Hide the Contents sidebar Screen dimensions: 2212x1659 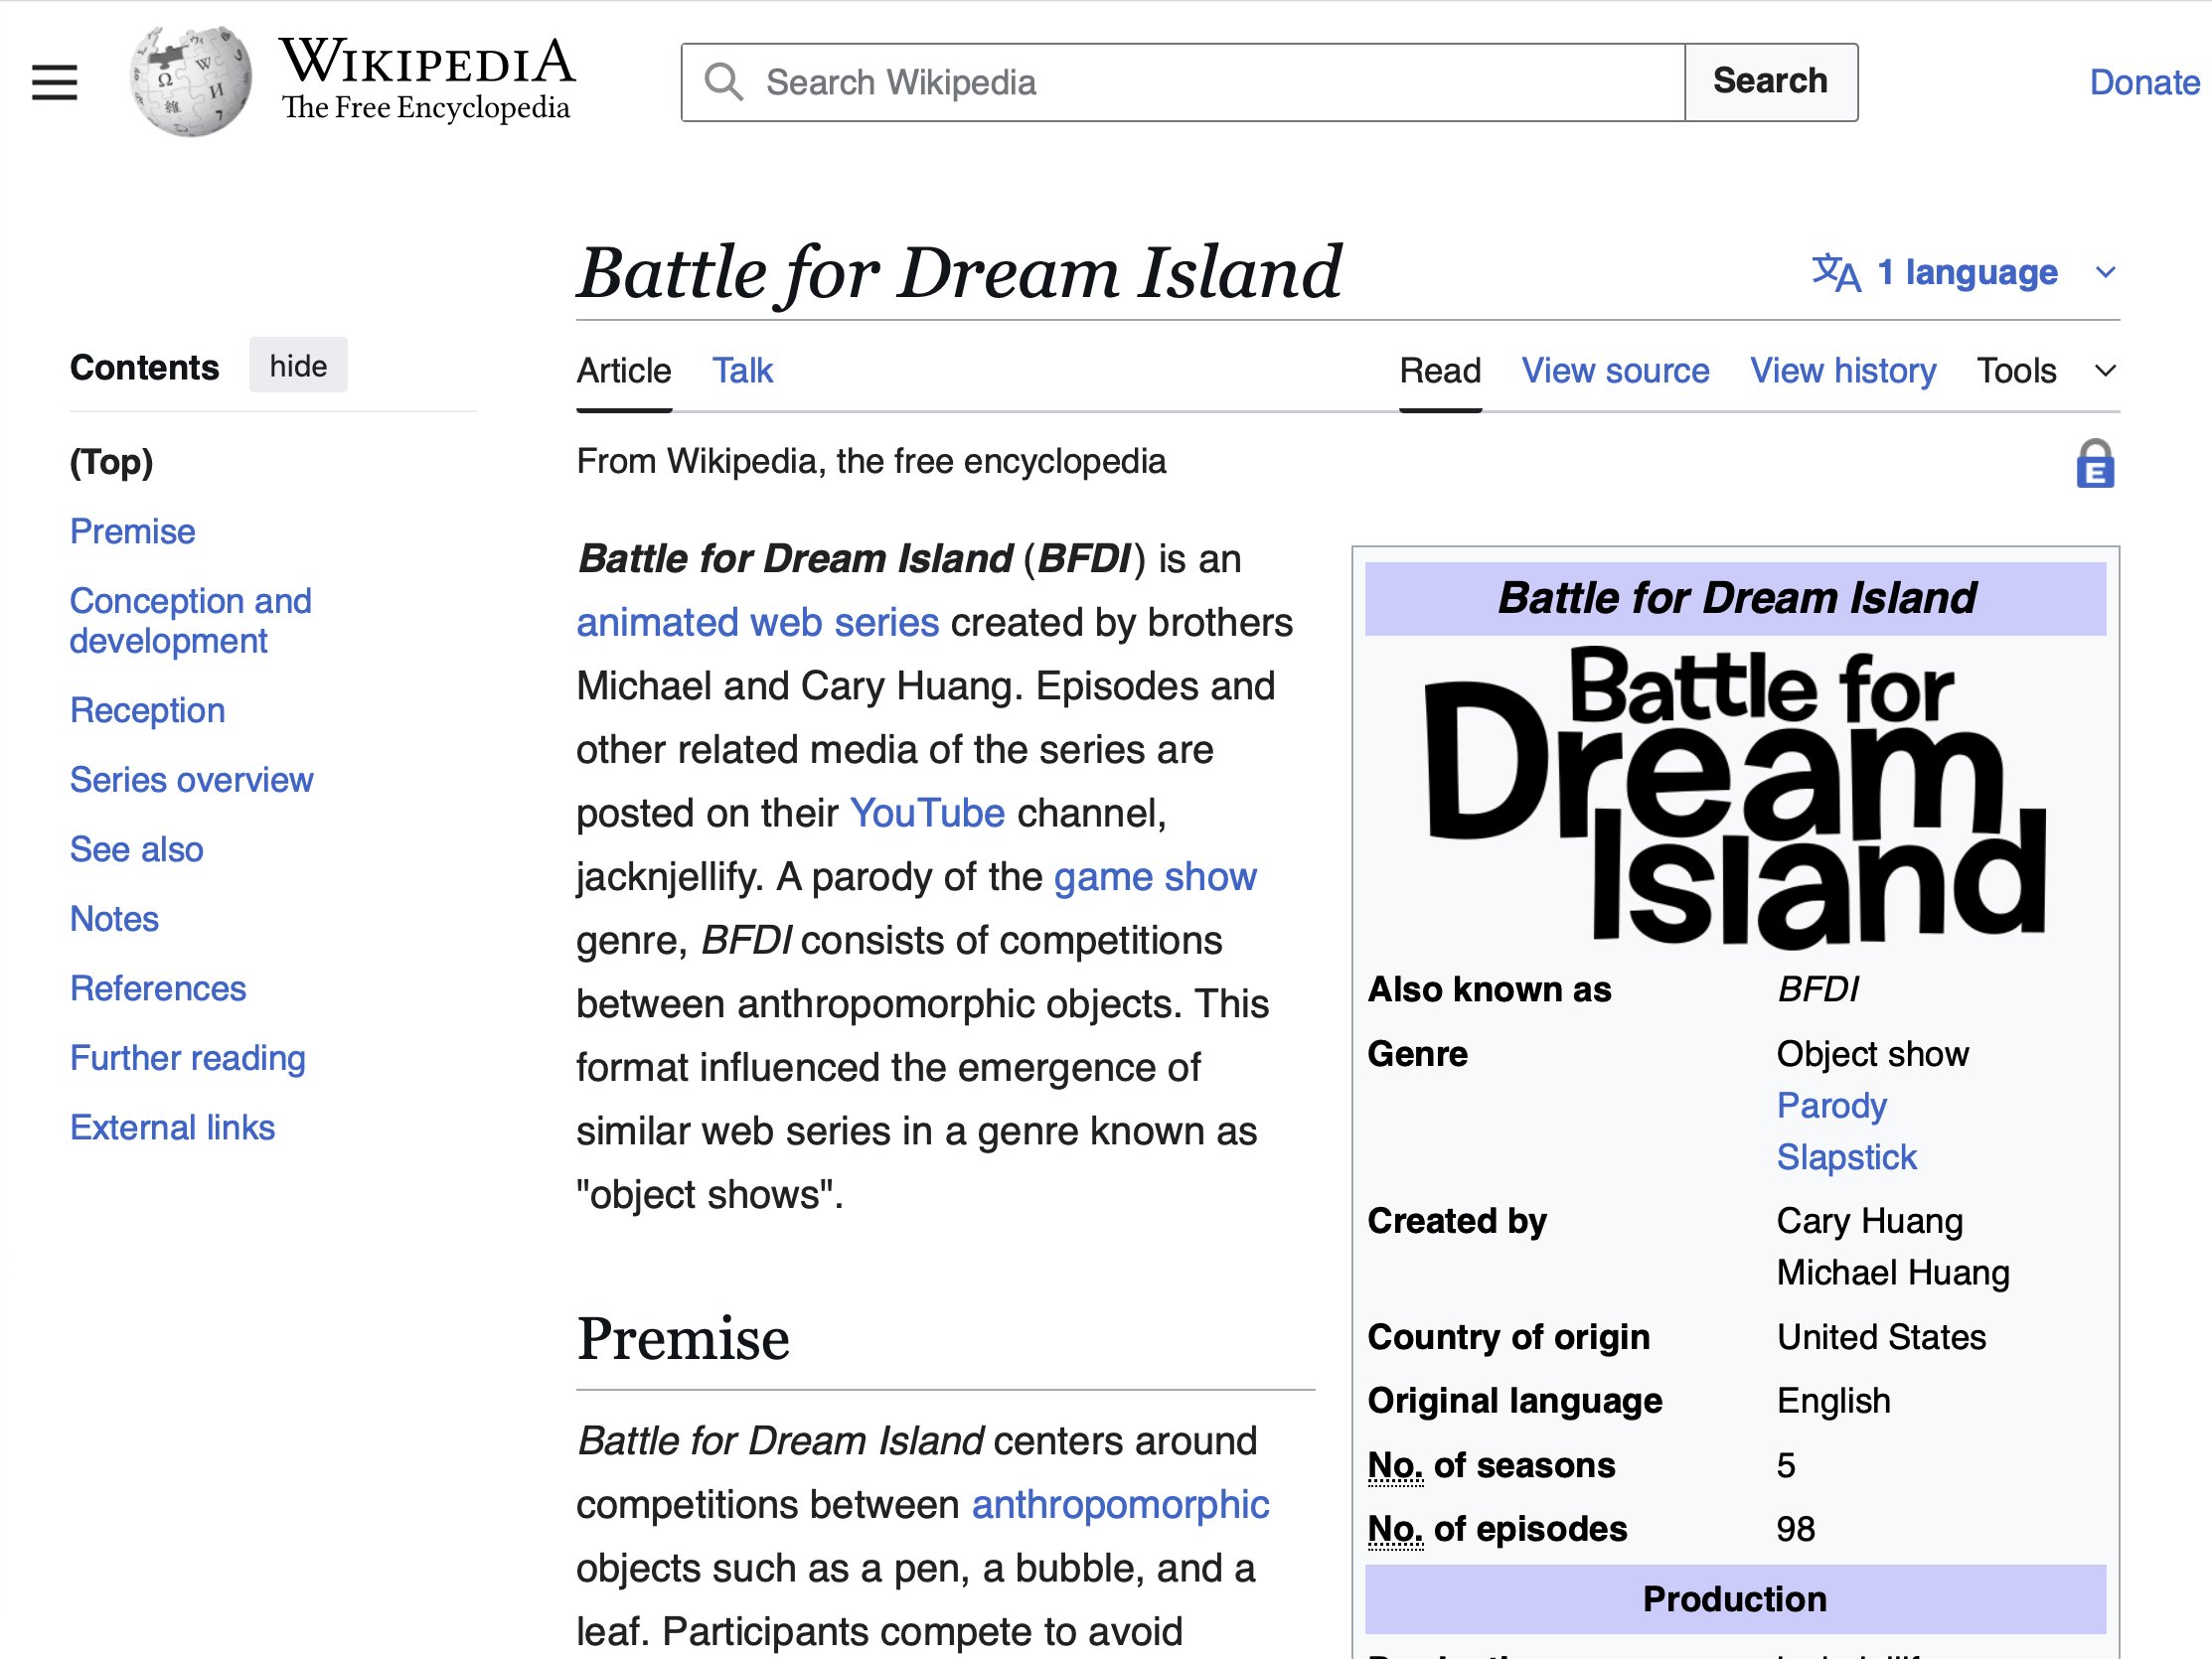tap(297, 365)
